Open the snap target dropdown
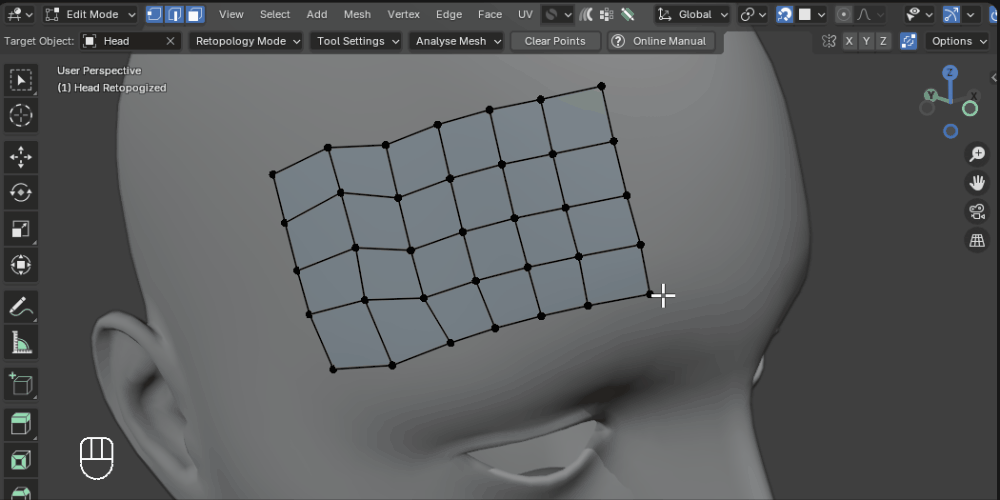The height and width of the screenshot is (500, 1000). click(811, 14)
